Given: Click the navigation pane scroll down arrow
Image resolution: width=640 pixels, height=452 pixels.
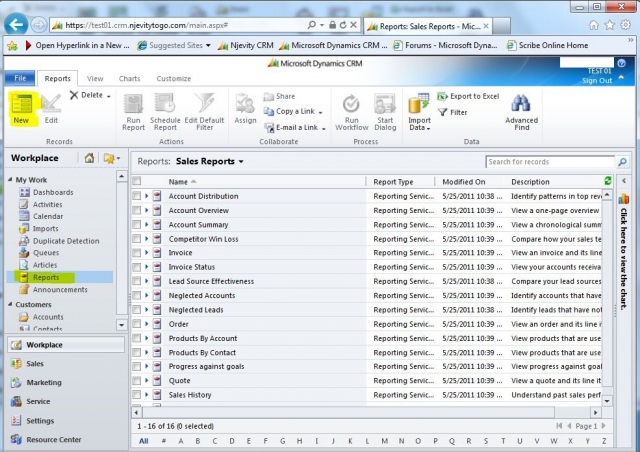Looking at the screenshot, I should (x=122, y=325).
